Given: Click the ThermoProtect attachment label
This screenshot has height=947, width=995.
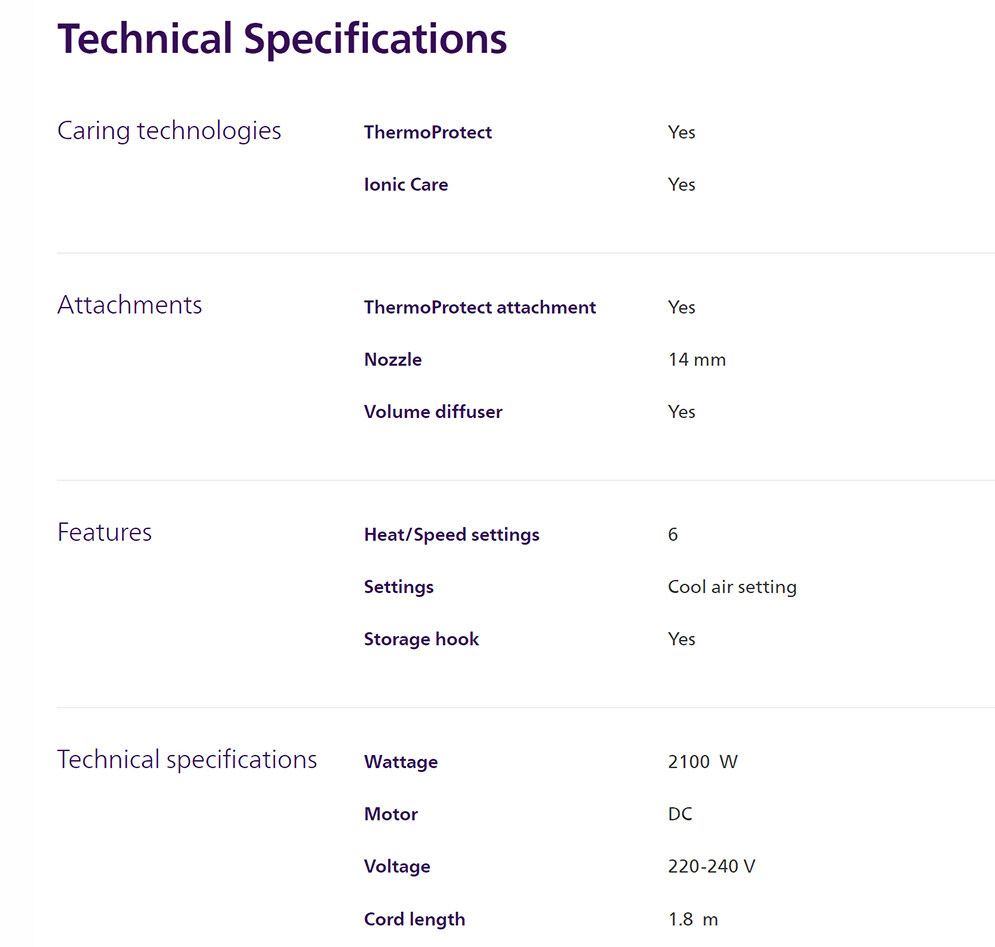Looking at the screenshot, I should (480, 307).
